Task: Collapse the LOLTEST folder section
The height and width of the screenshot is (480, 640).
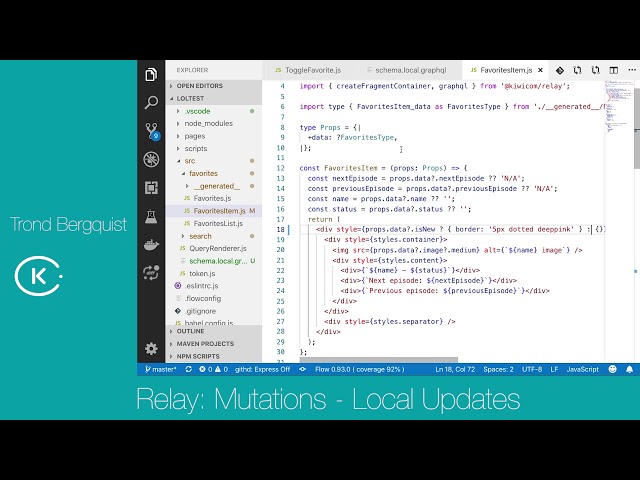Action: 213,98
